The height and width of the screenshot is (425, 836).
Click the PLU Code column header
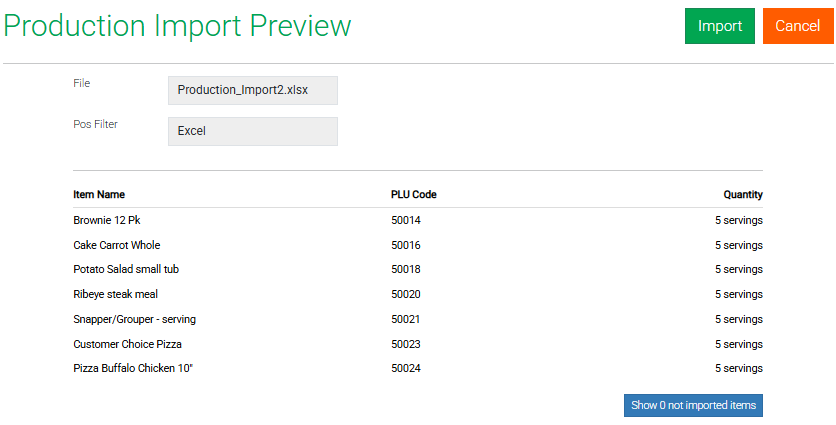pyautogui.click(x=413, y=195)
